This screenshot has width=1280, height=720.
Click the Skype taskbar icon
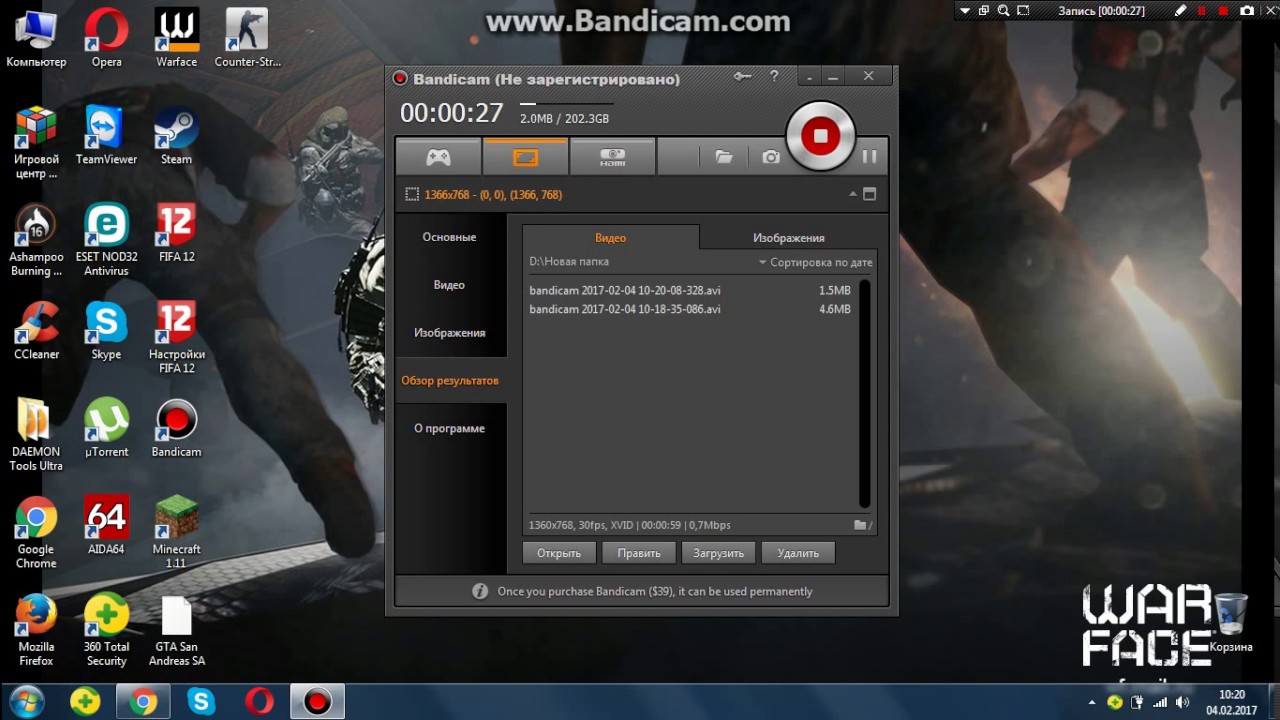(x=201, y=702)
